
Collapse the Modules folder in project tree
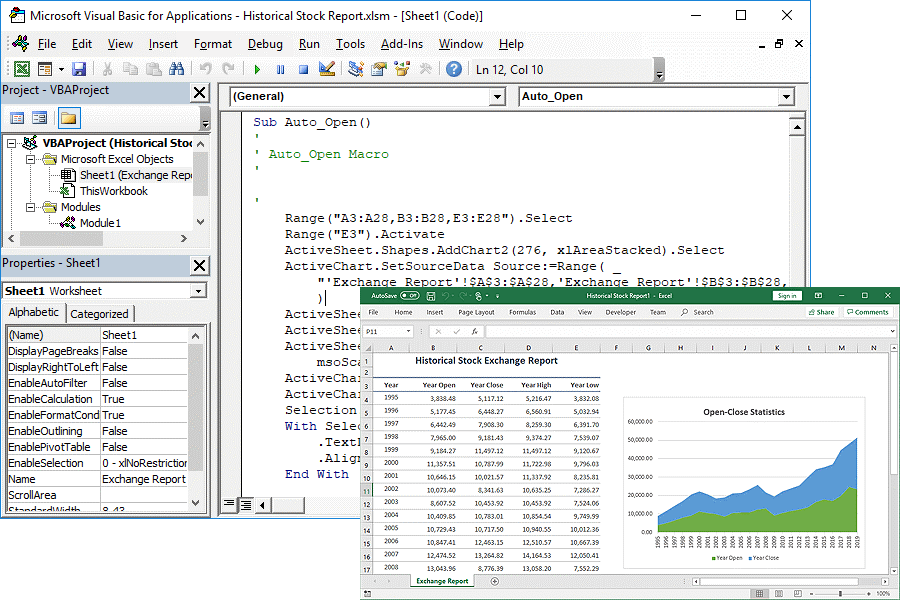pyautogui.click(x=30, y=207)
